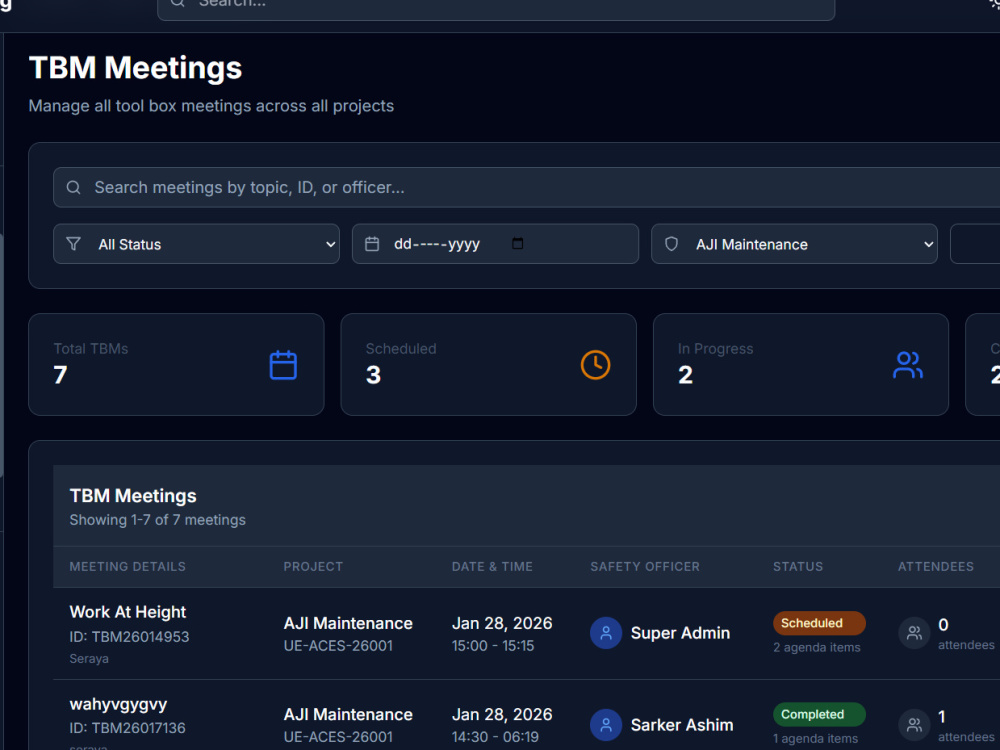
Task: Click the 15:00 - 15:15 time
Action: click(492, 645)
